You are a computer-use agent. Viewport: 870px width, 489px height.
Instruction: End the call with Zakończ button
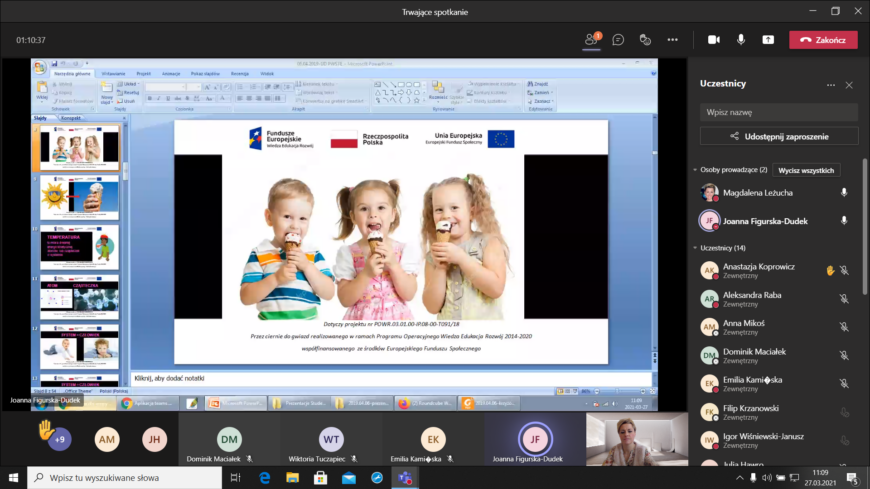tap(823, 40)
